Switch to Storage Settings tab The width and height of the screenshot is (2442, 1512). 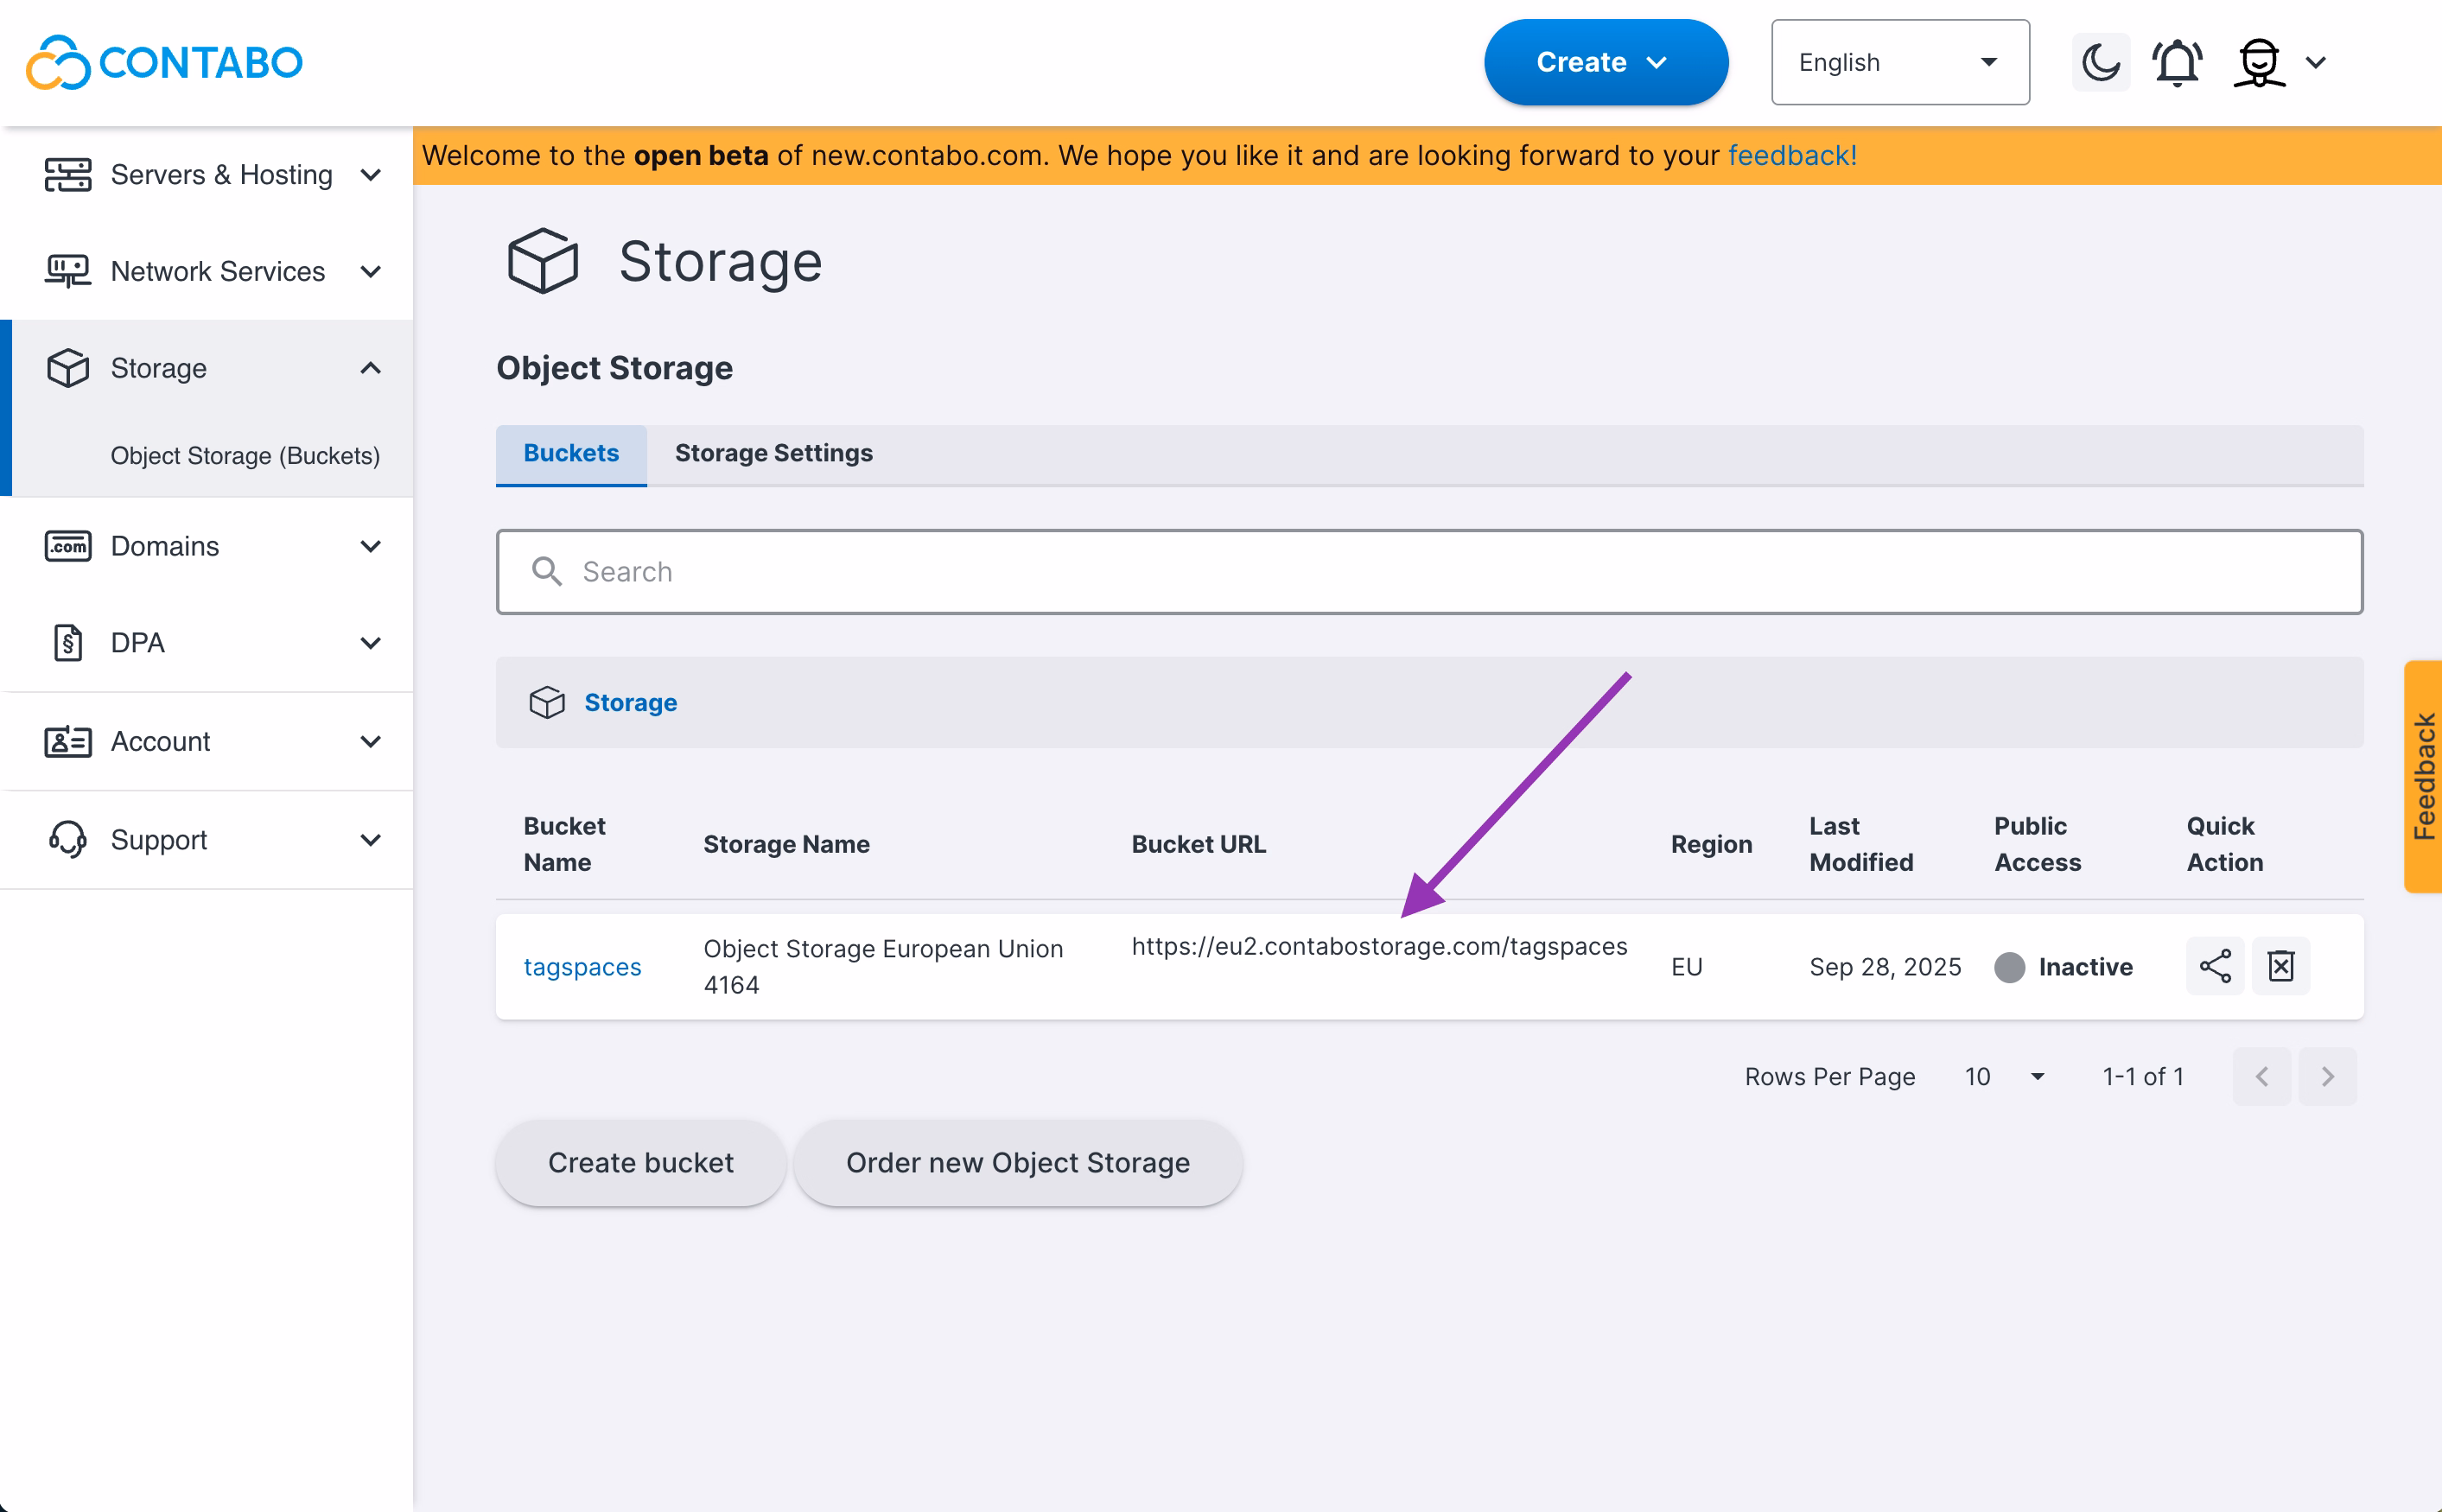(773, 453)
